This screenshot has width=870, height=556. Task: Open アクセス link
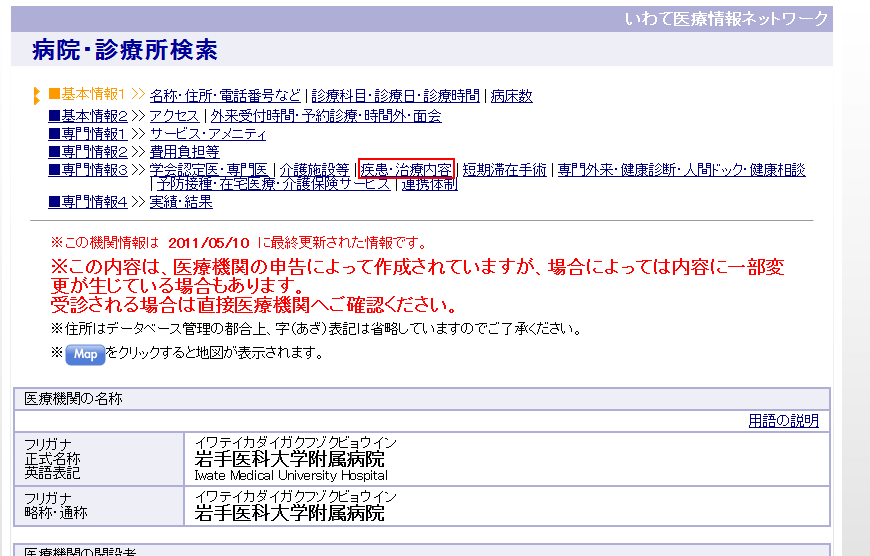[x=174, y=115]
